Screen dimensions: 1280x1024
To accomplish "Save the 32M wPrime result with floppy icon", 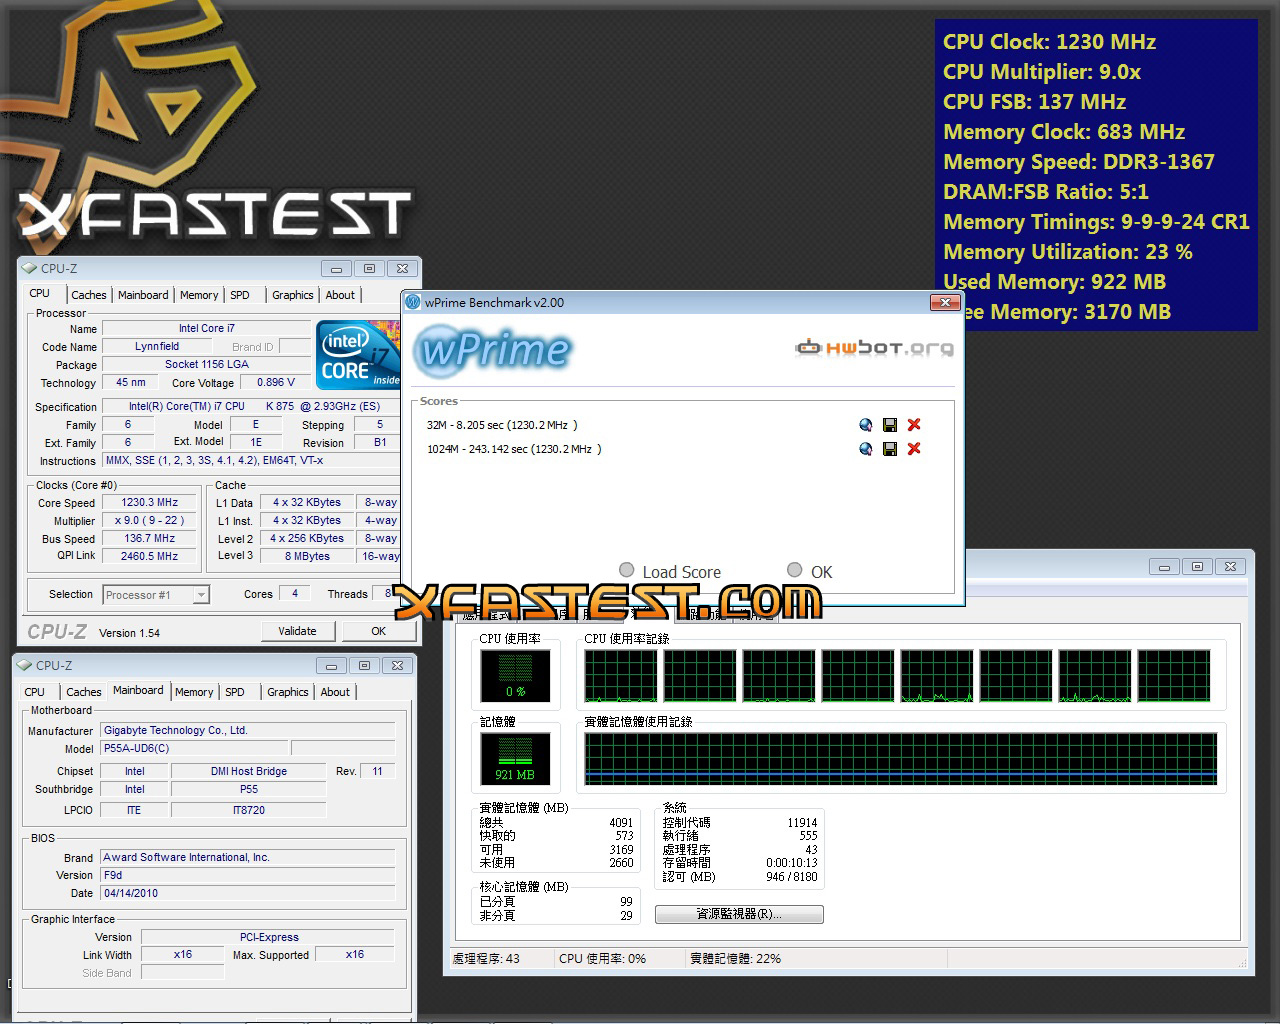I will (890, 424).
